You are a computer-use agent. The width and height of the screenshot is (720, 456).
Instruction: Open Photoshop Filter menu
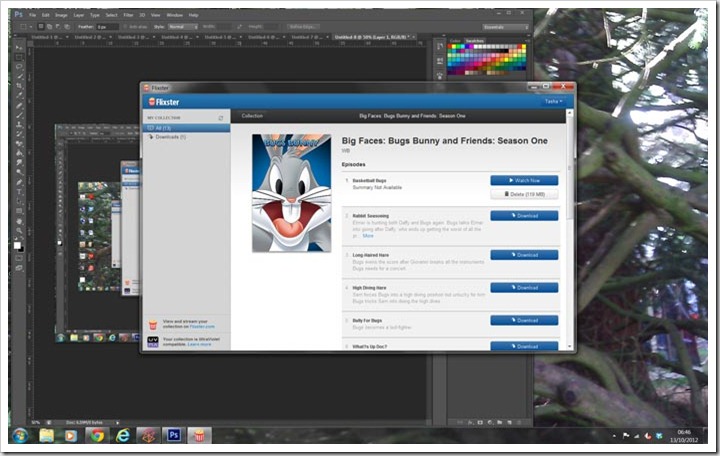click(128, 15)
